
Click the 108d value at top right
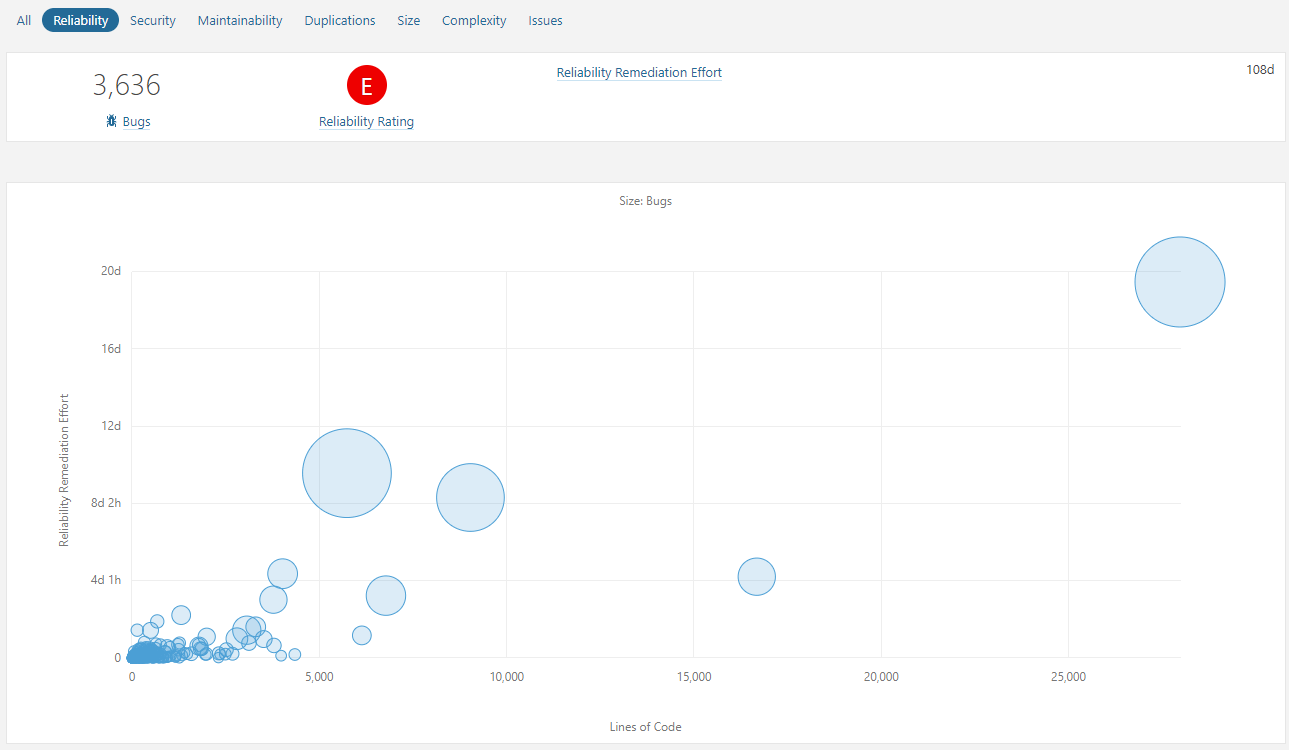[x=1260, y=69]
